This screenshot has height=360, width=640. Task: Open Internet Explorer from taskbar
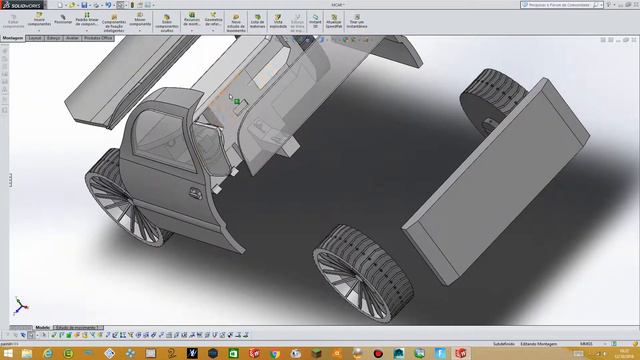tap(48, 353)
